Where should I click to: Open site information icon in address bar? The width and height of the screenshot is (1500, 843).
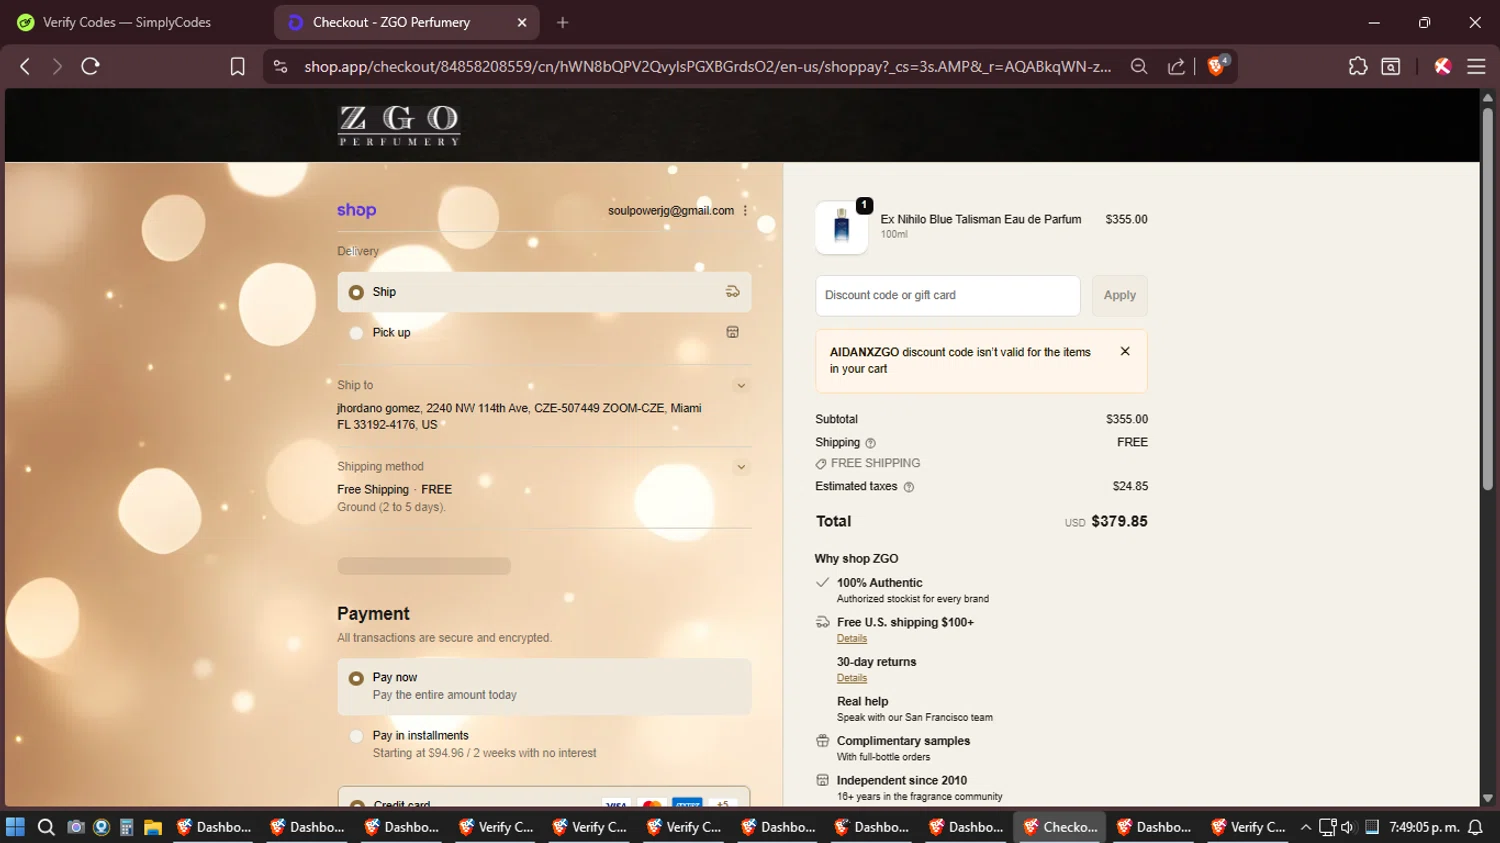[280, 66]
